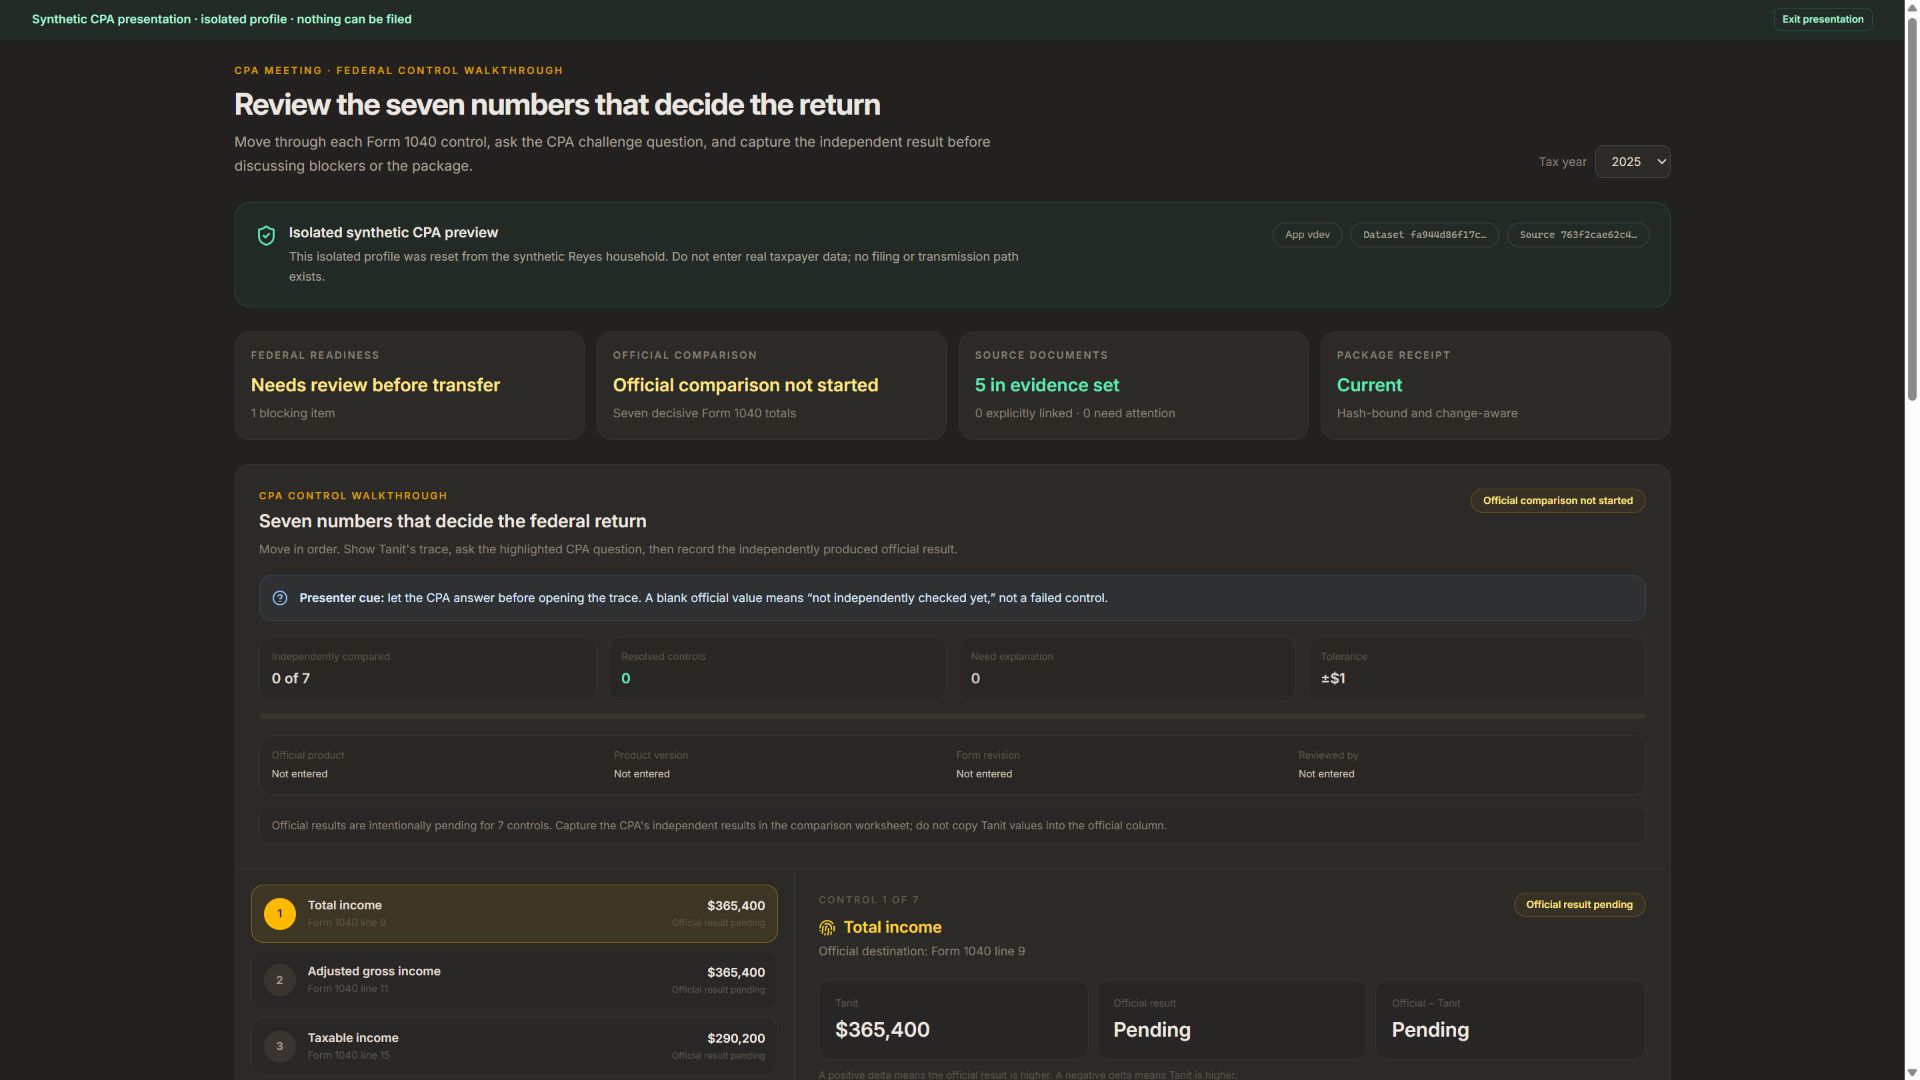Open the Package Receipt card
The image size is (1920, 1080).
pyautogui.click(x=1495, y=385)
